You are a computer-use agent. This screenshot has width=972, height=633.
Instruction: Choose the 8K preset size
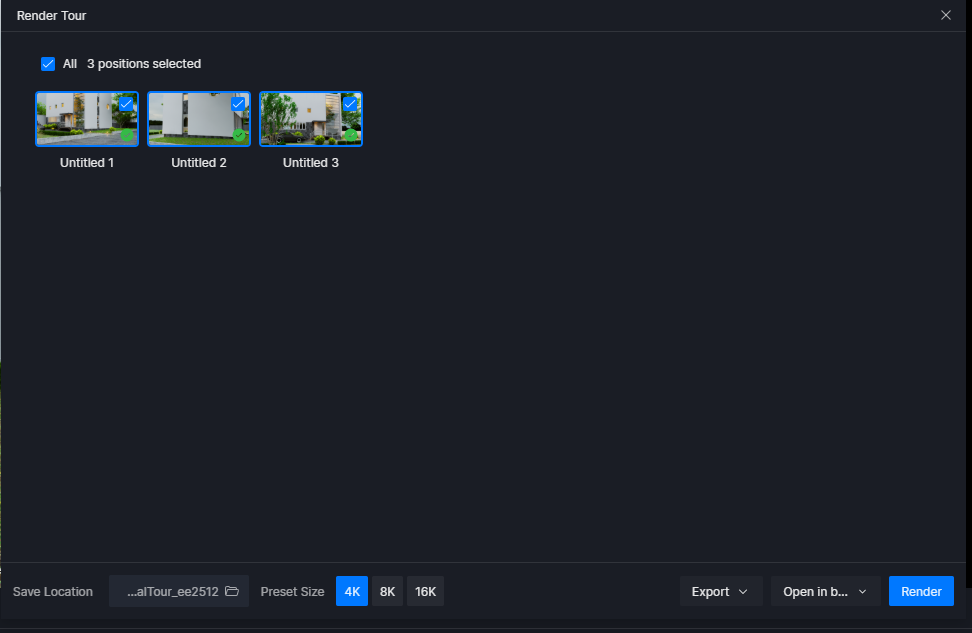pyautogui.click(x=387, y=591)
